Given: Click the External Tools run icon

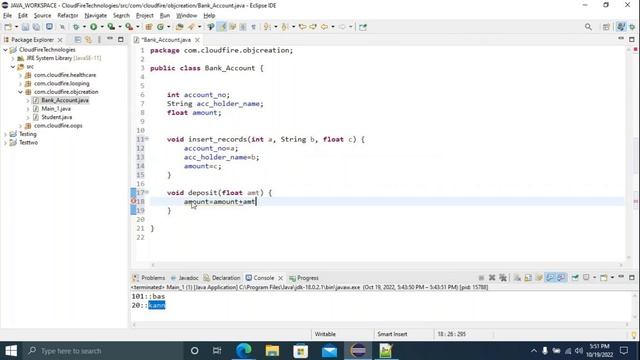Looking at the screenshot, I should pyautogui.click(x=129, y=27).
